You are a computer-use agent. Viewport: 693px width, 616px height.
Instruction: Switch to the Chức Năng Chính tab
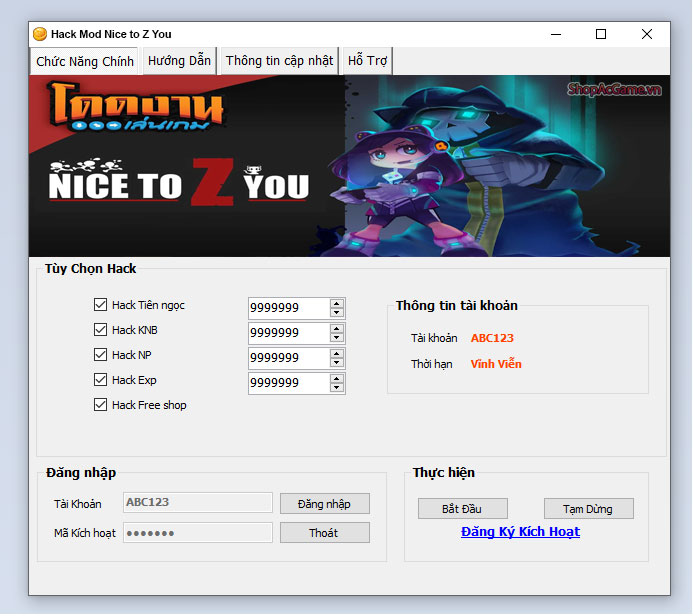click(84, 61)
